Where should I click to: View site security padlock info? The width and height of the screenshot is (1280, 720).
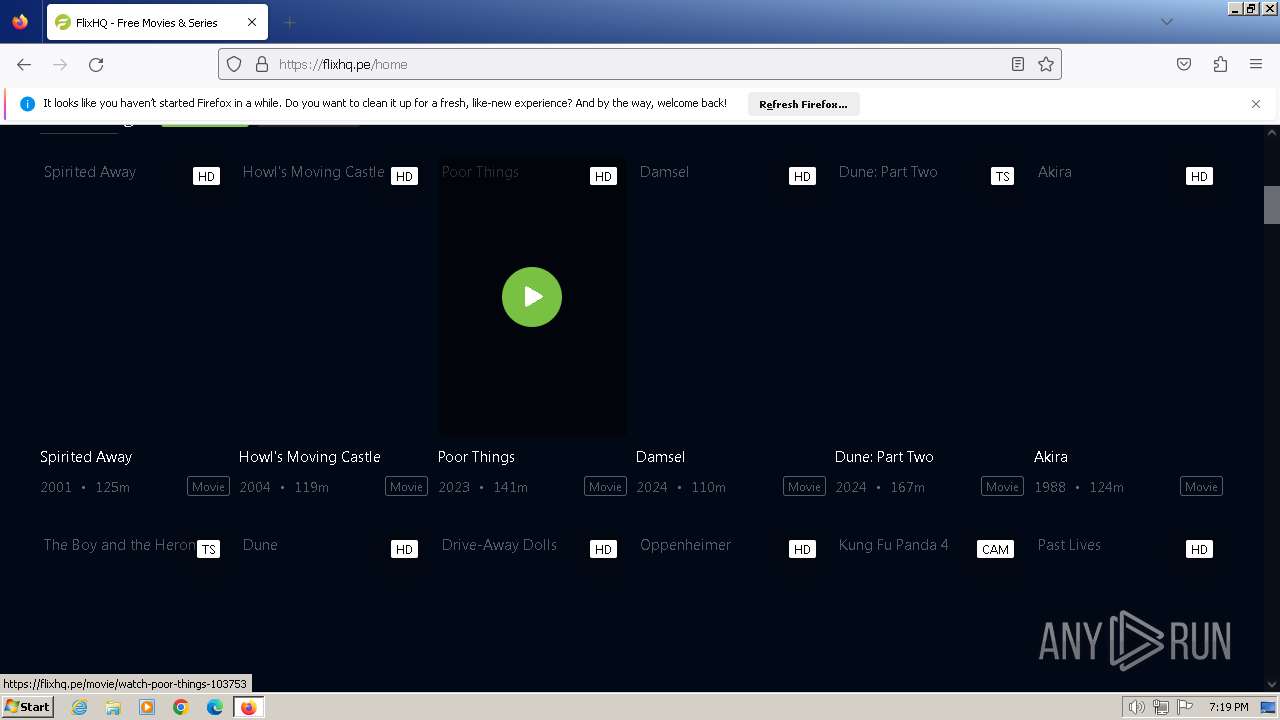tap(262, 64)
